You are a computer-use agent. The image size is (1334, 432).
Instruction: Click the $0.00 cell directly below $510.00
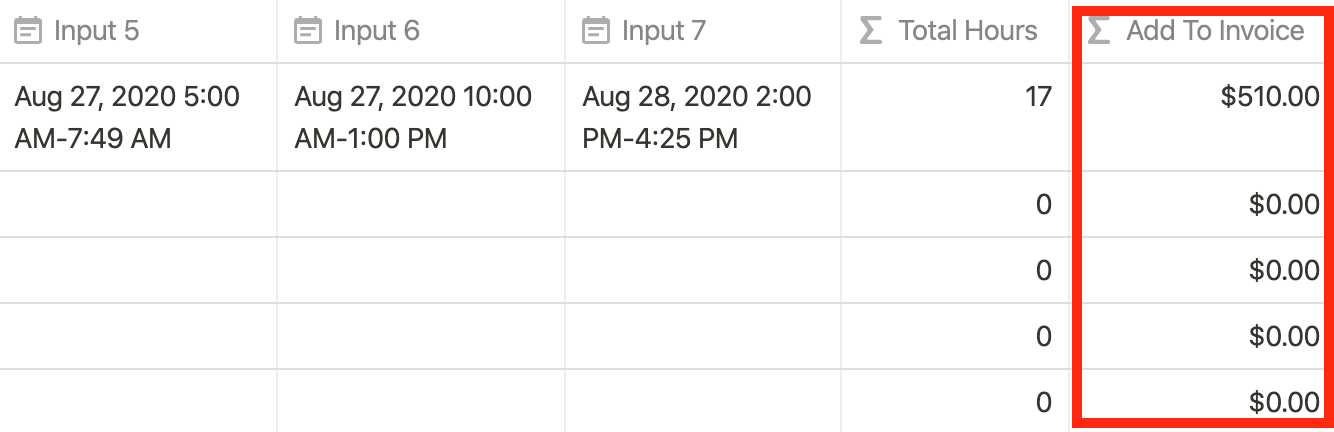(1203, 204)
